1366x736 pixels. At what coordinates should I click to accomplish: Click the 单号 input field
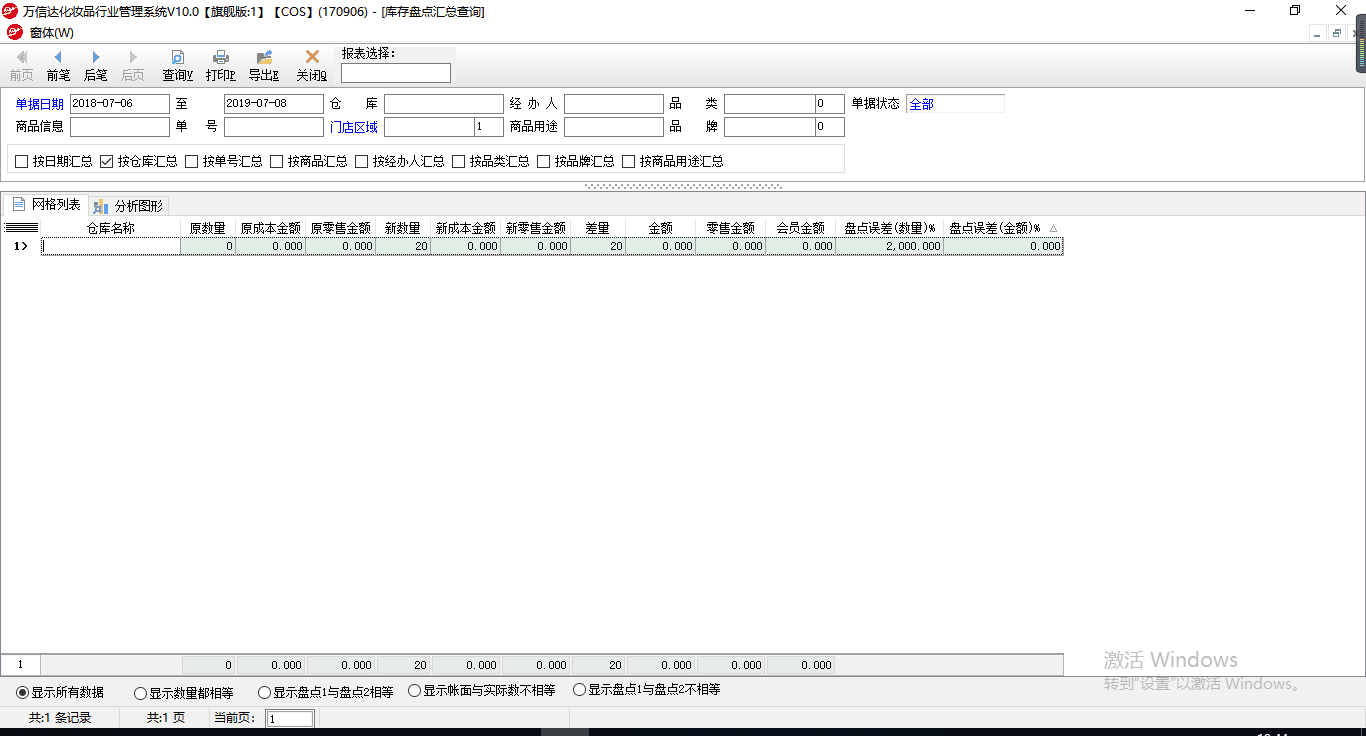click(274, 127)
